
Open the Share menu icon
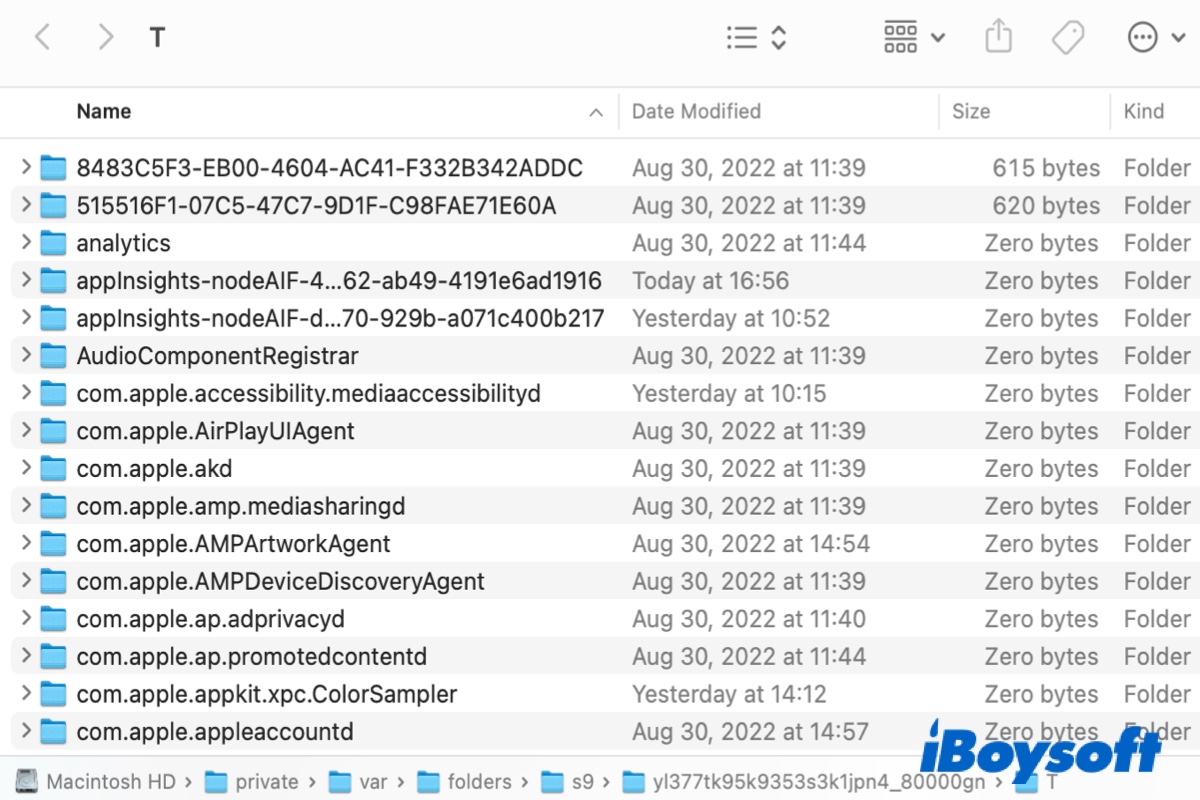pos(998,36)
